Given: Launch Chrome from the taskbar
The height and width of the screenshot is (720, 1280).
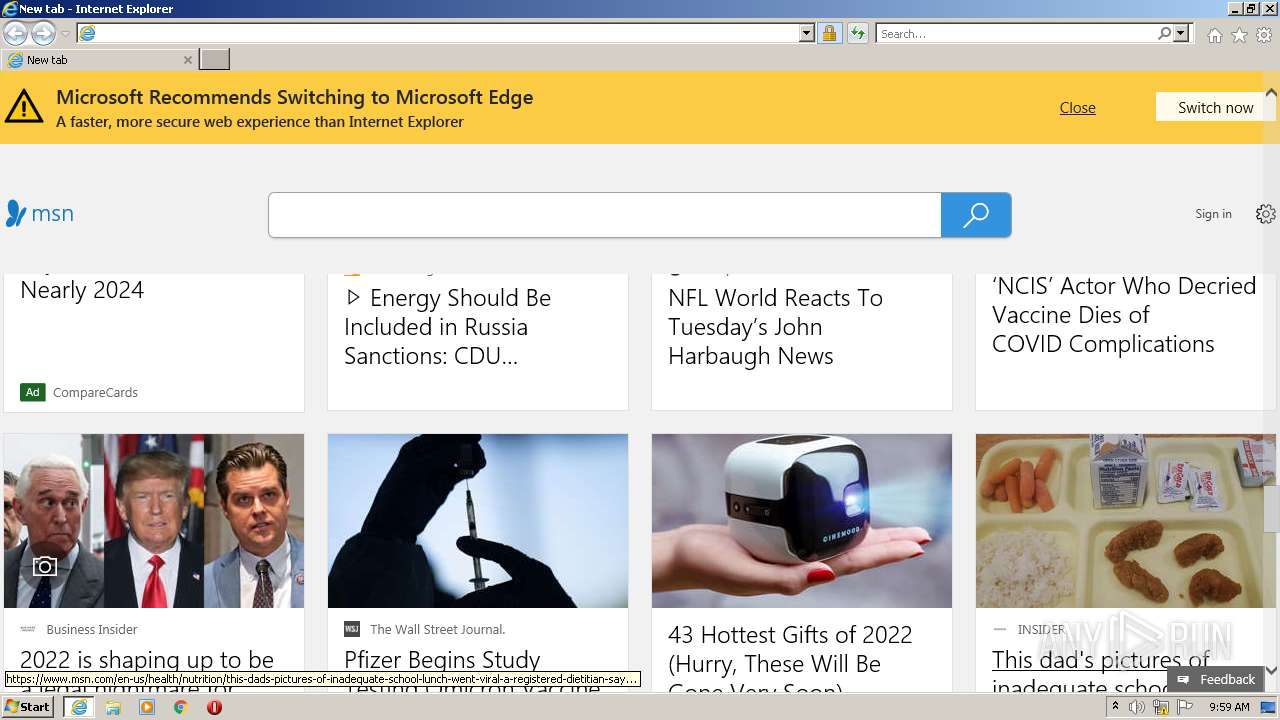Looking at the screenshot, I should [180, 707].
